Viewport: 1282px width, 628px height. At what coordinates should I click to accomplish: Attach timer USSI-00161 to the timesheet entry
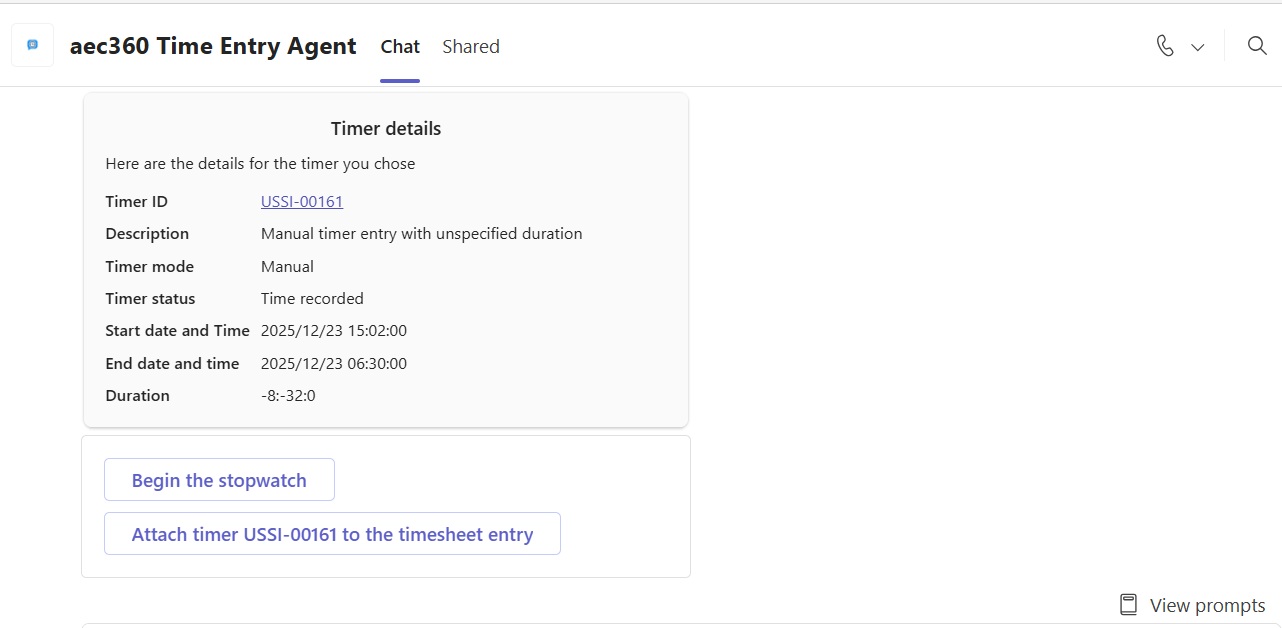click(332, 534)
